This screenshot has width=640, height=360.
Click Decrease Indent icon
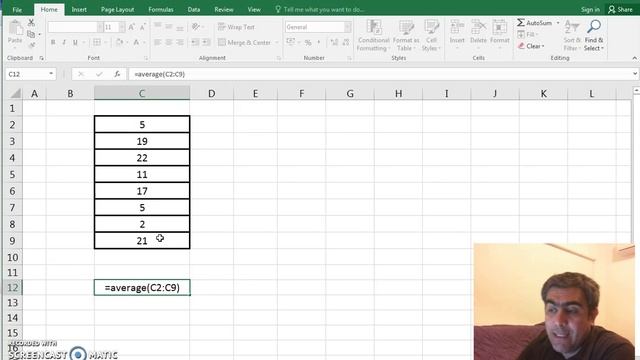point(195,42)
